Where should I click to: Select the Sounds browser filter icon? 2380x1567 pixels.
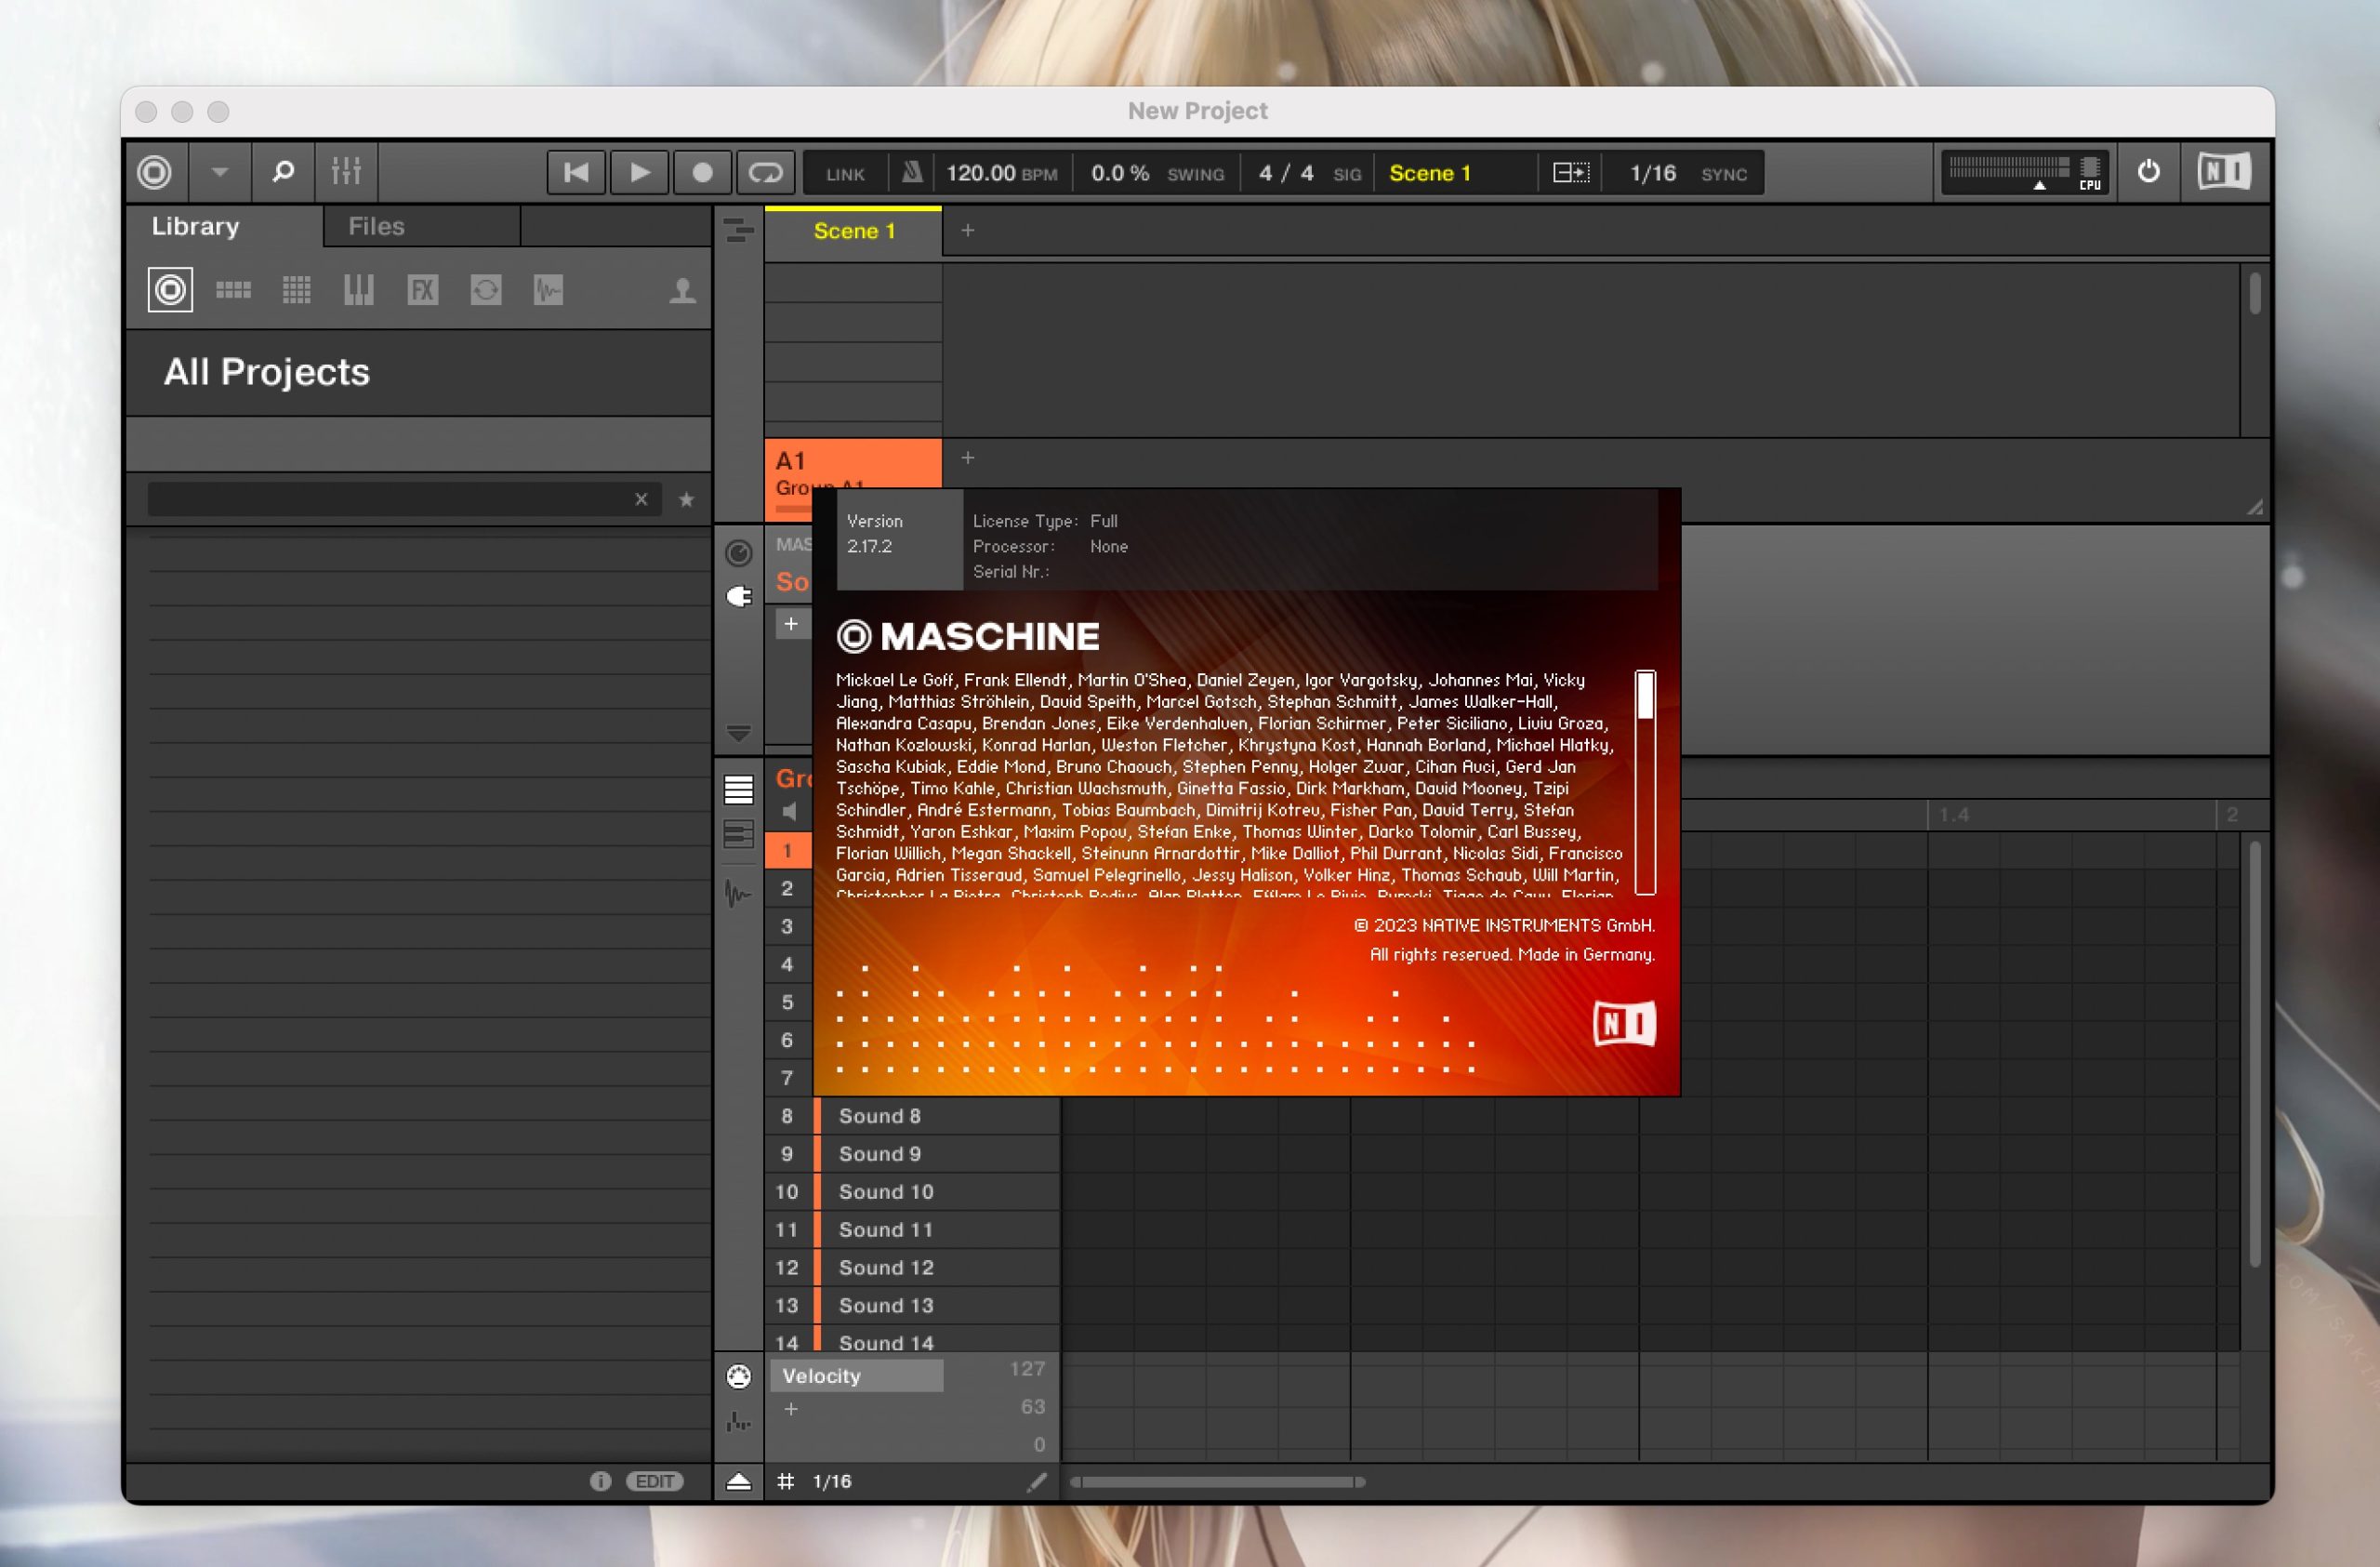(x=296, y=291)
